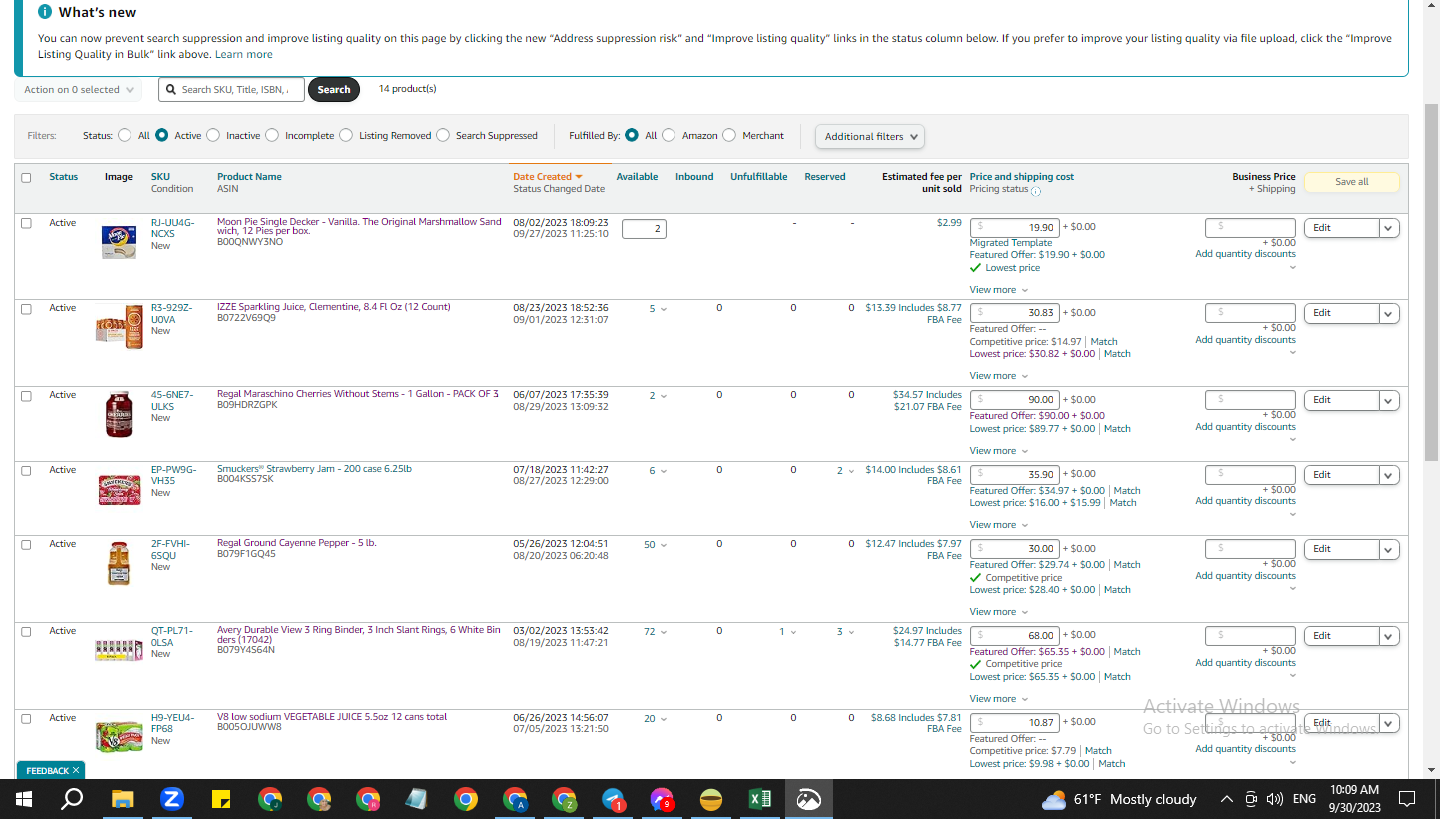Click the Moon Pie price field showing 19.90
1440x819 pixels.
click(x=1014, y=228)
